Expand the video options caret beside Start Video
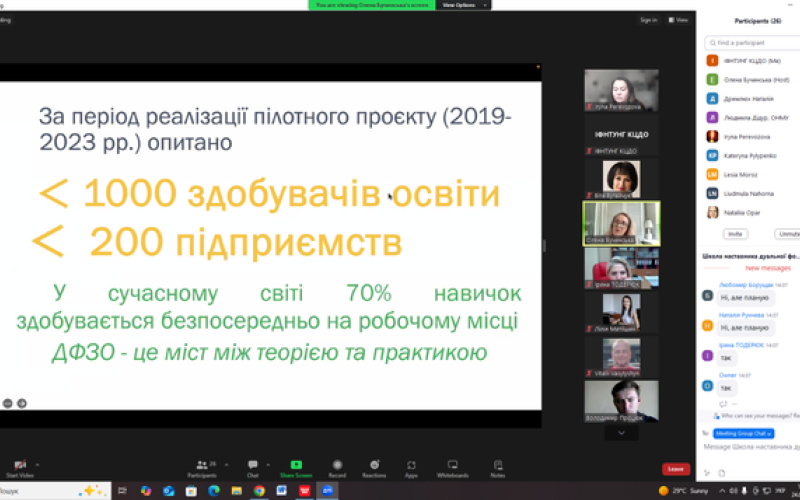Viewport: 800px width, 500px height. 37,465
